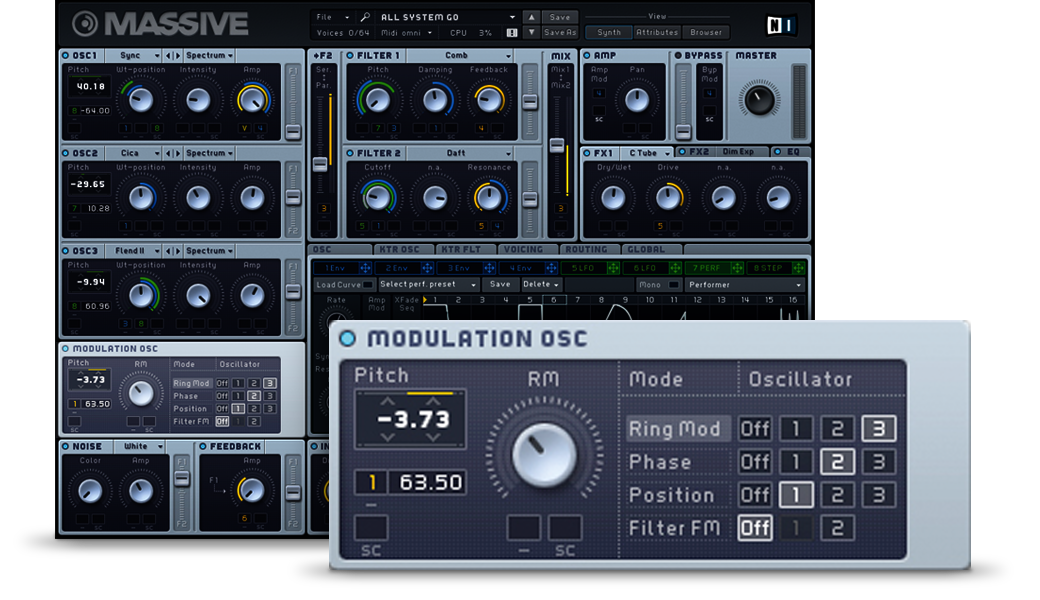Open the File dropdown menu
Screen dimensions: 1040x600
(x=332, y=17)
